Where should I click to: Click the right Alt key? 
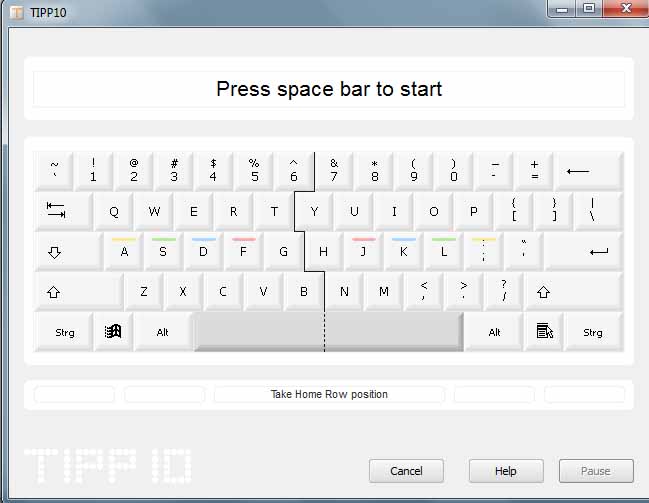494,332
